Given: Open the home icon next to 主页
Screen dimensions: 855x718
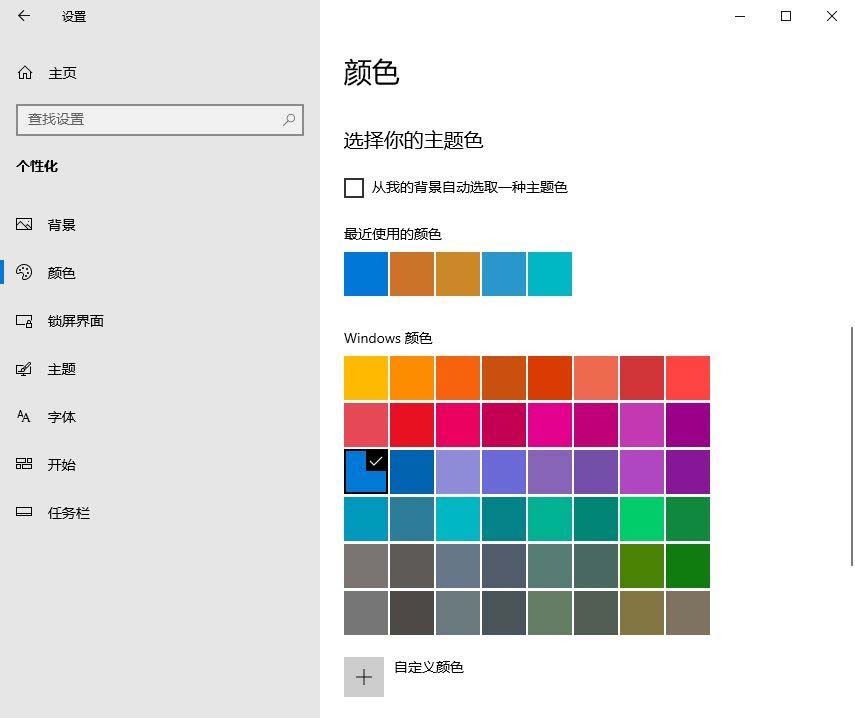Looking at the screenshot, I should pyautogui.click(x=23, y=72).
